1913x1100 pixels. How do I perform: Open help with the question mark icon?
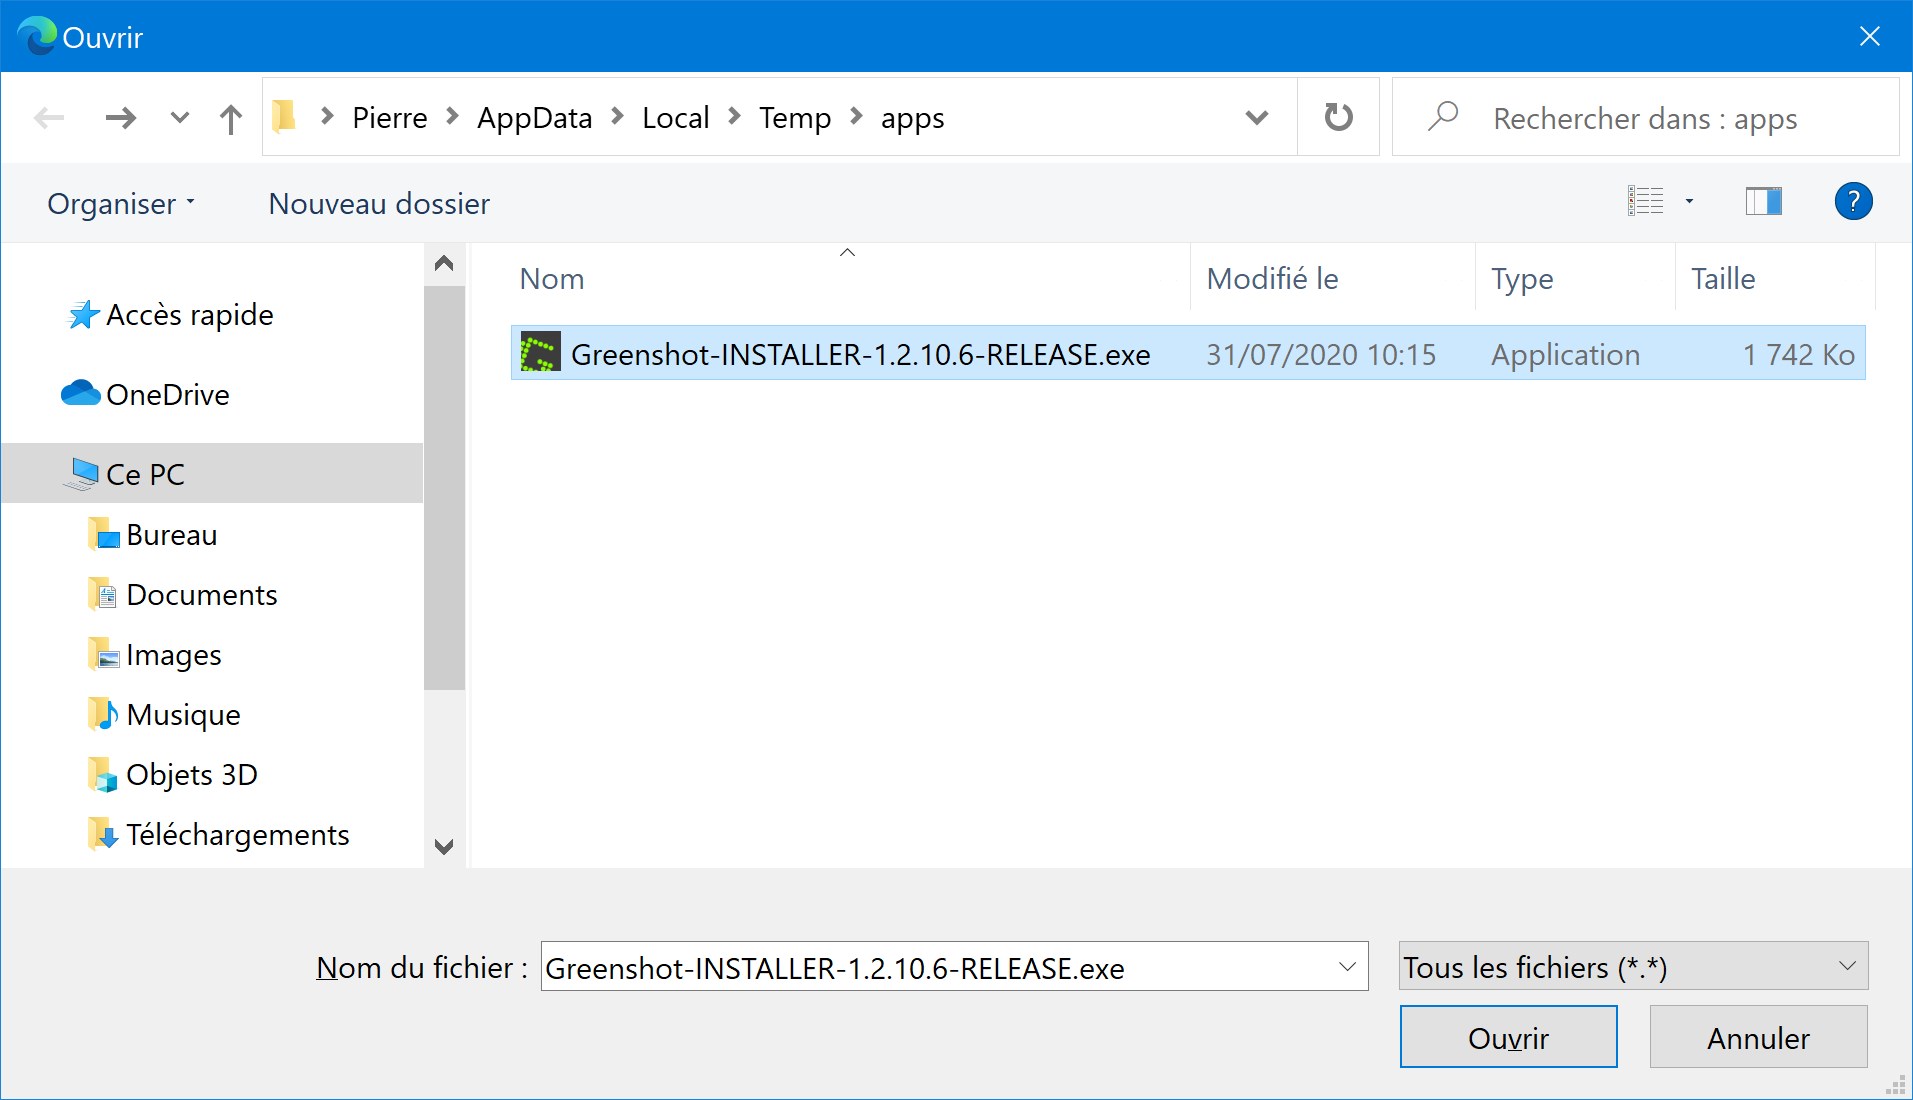(1853, 201)
